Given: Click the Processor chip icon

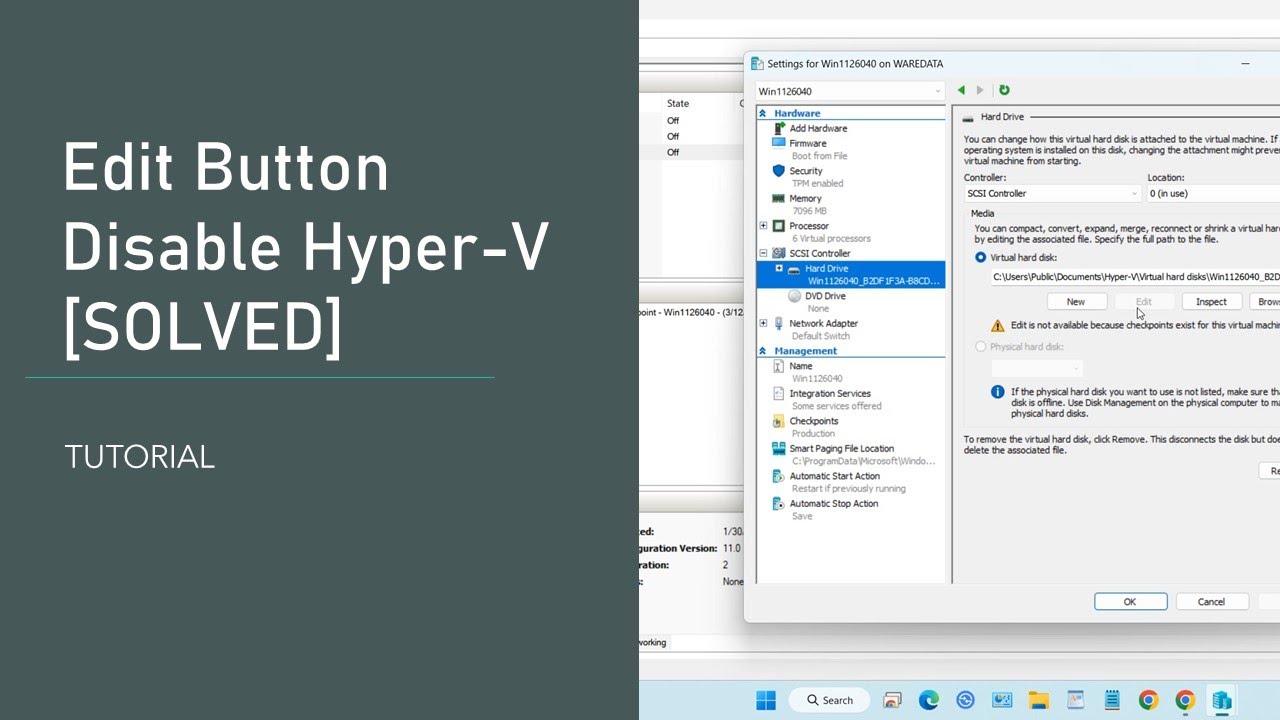Looking at the screenshot, I should point(779,226).
